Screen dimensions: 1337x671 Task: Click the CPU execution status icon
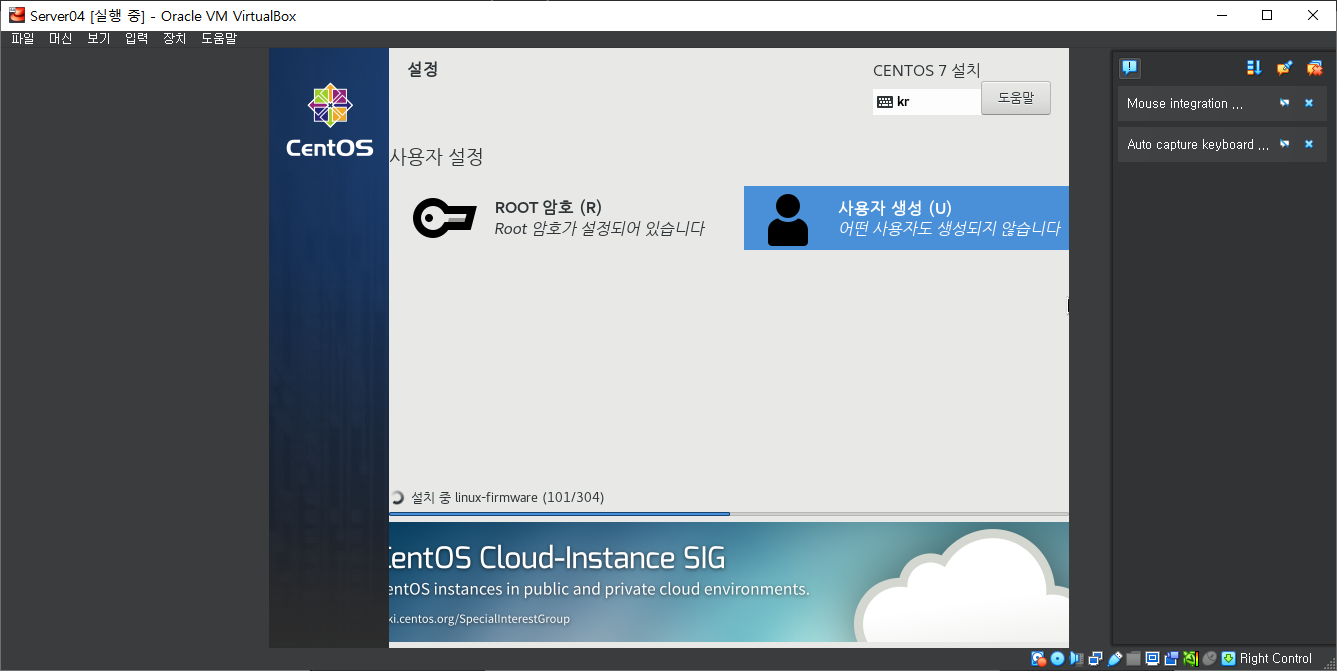pos(1190,658)
